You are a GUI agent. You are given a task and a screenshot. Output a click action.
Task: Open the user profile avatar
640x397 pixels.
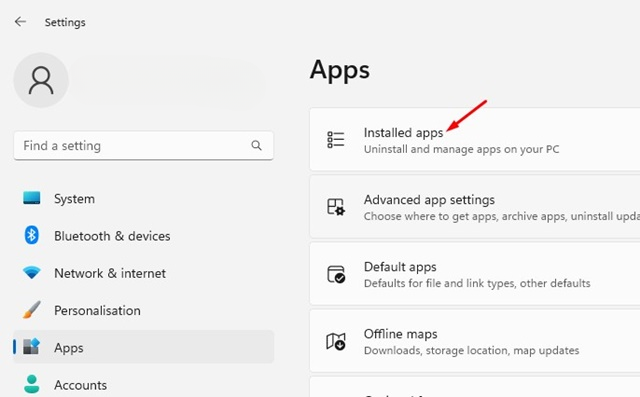[x=41, y=80]
